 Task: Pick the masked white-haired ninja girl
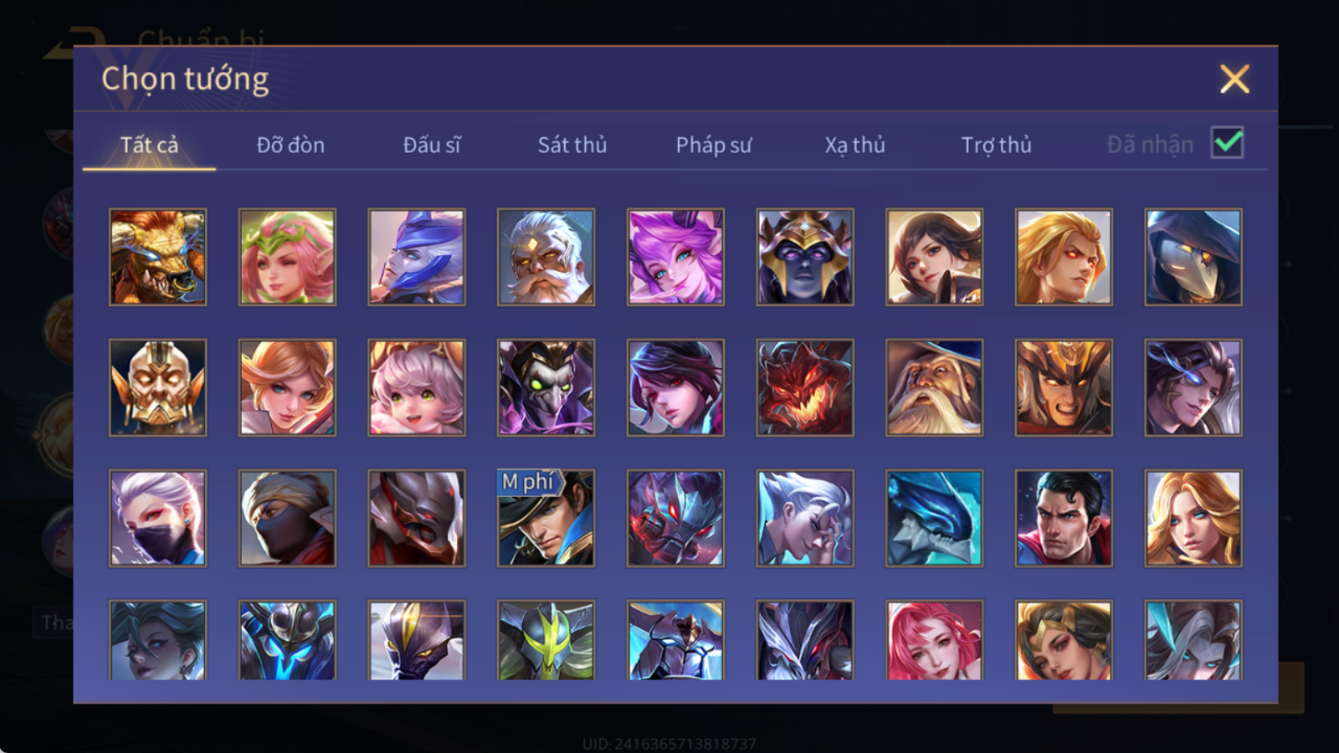pyautogui.click(x=158, y=518)
